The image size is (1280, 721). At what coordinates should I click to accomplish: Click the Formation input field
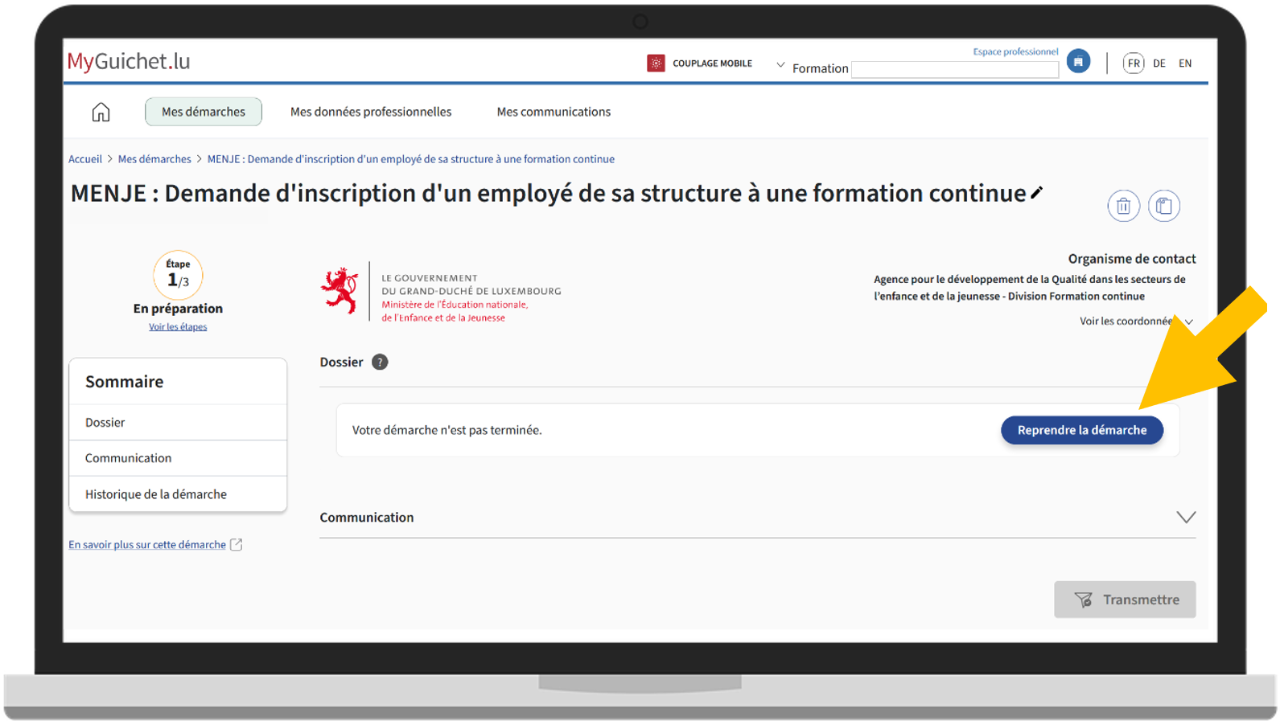point(954,69)
